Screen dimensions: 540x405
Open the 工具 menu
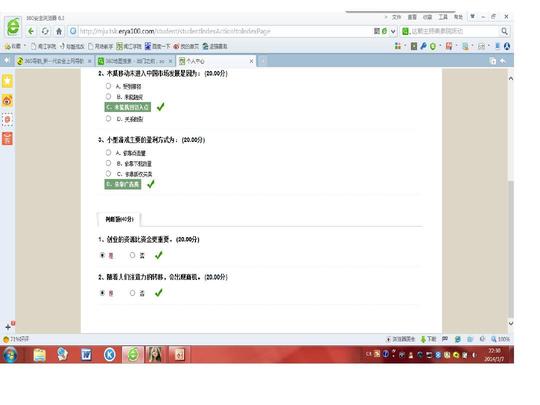click(x=443, y=17)
